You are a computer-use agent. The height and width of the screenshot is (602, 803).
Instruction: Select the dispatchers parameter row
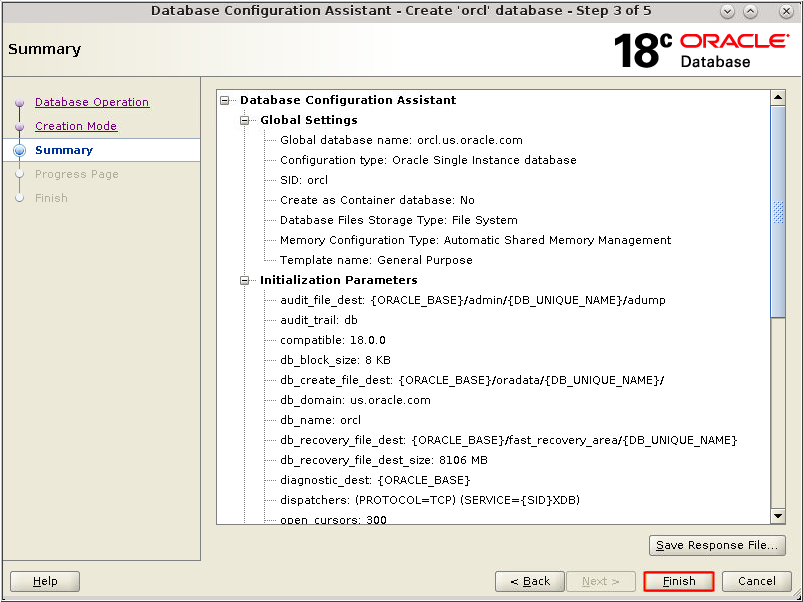tap(430, 500)
